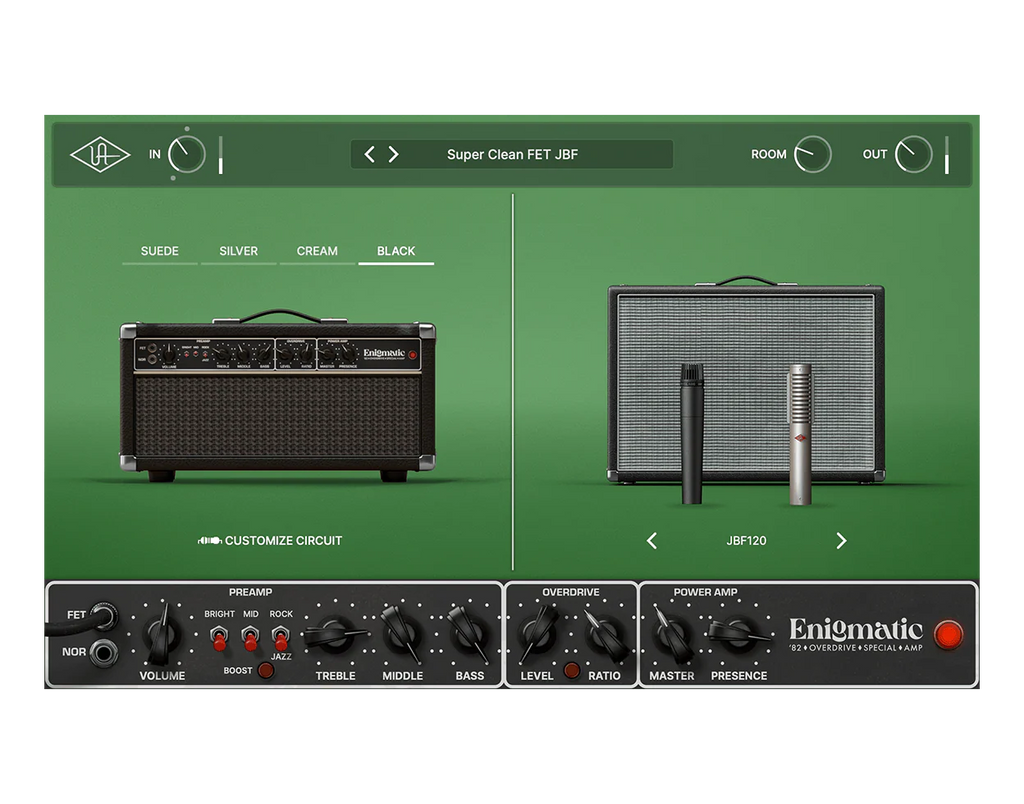This screenshot has width=1024, height=804.
Task: Select the silver ribbon microphone
Action: tap(800, 435)
